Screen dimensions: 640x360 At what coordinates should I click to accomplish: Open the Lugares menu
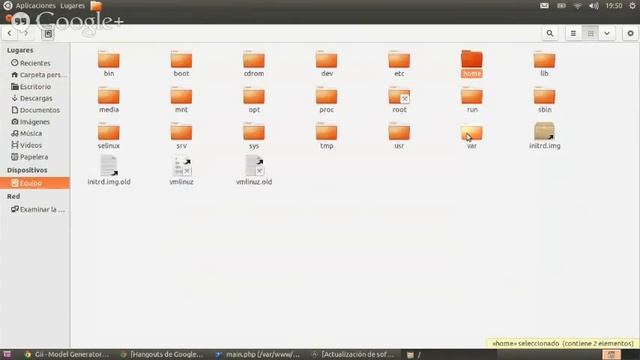[x=73, y=6]
